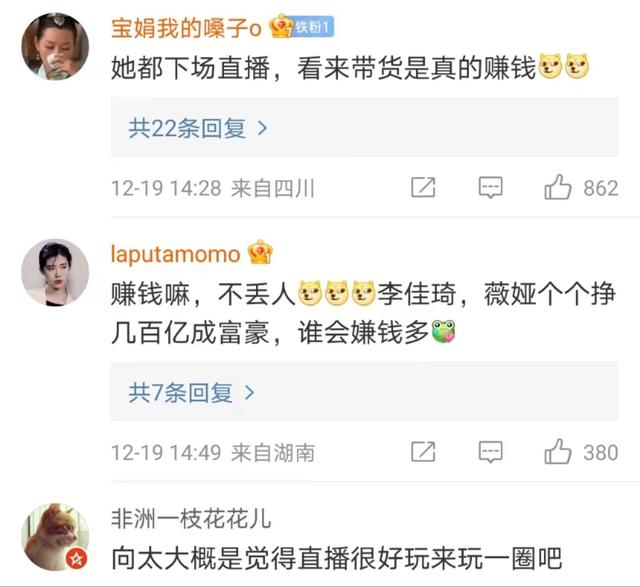
Task: Reply to the 宝娟我的嗓子o comment
Action: point(490,188)
